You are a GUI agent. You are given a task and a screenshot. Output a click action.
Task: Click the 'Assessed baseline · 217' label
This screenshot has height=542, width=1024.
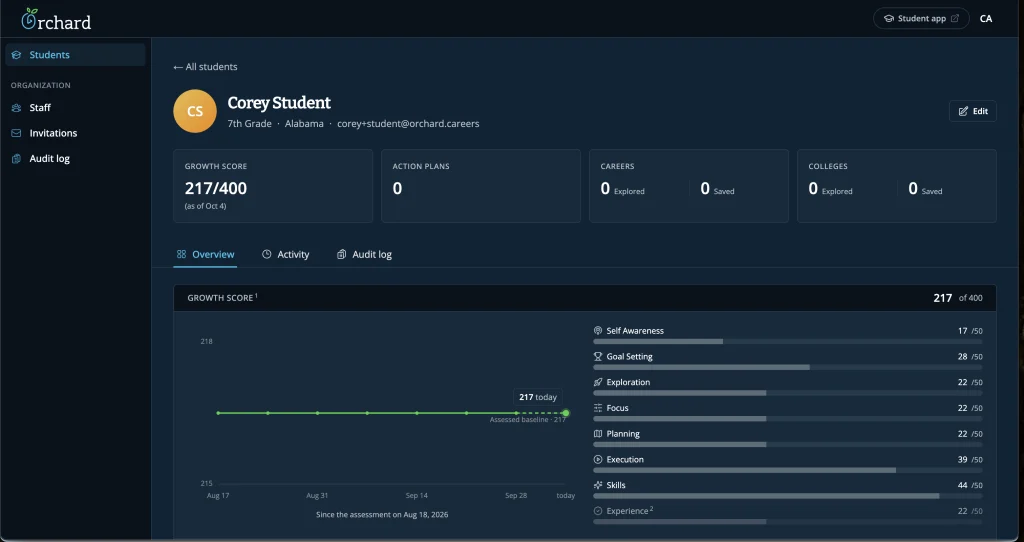click(x=528, y=420)
